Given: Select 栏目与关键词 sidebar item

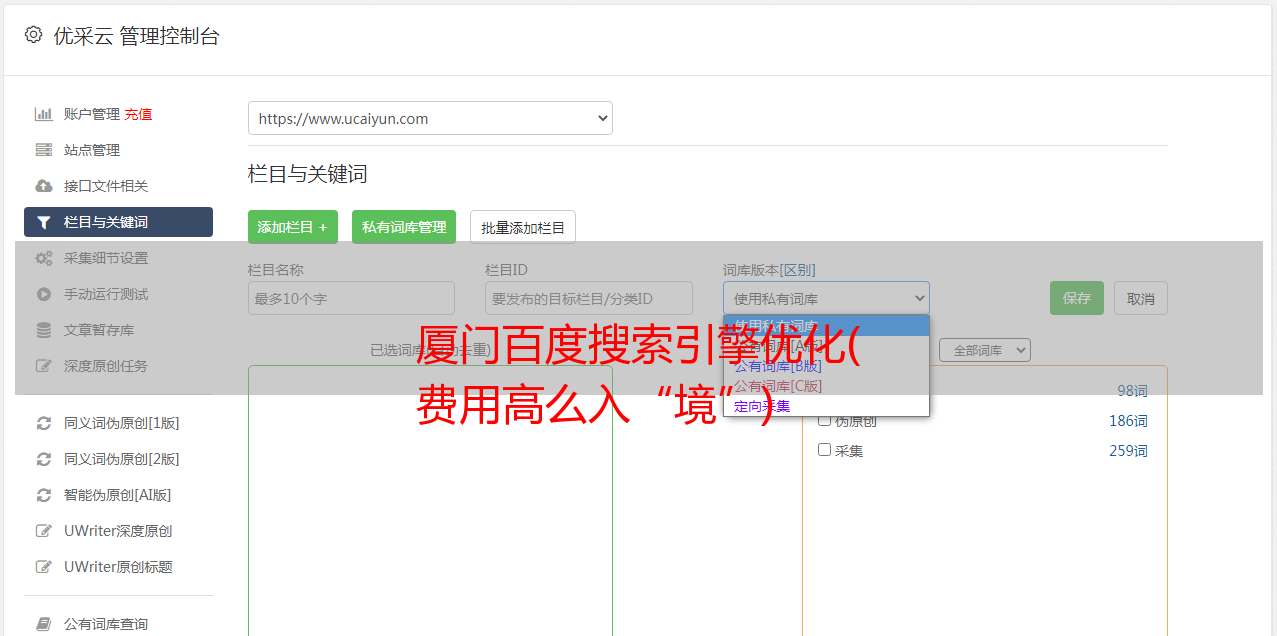Looking at the screenshot, I should (x=118, y=222).
